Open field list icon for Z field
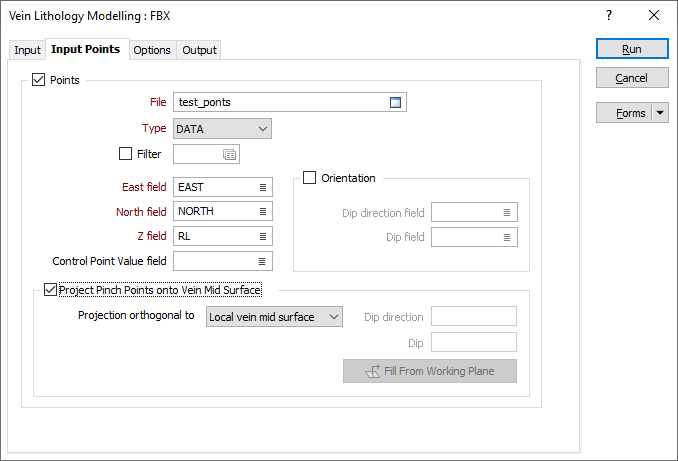Screen dimensions: 678x461 point(262,237)
